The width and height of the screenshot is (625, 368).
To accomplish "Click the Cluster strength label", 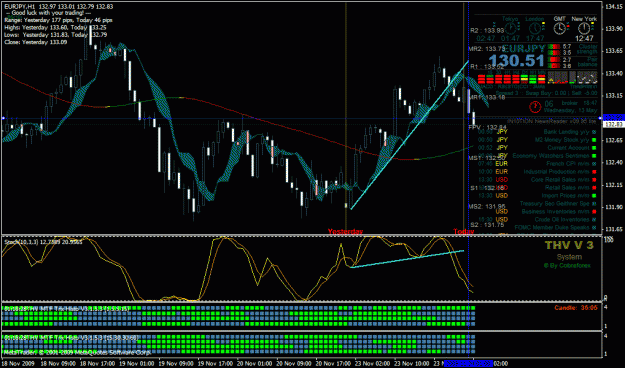I will pos(588,49).
